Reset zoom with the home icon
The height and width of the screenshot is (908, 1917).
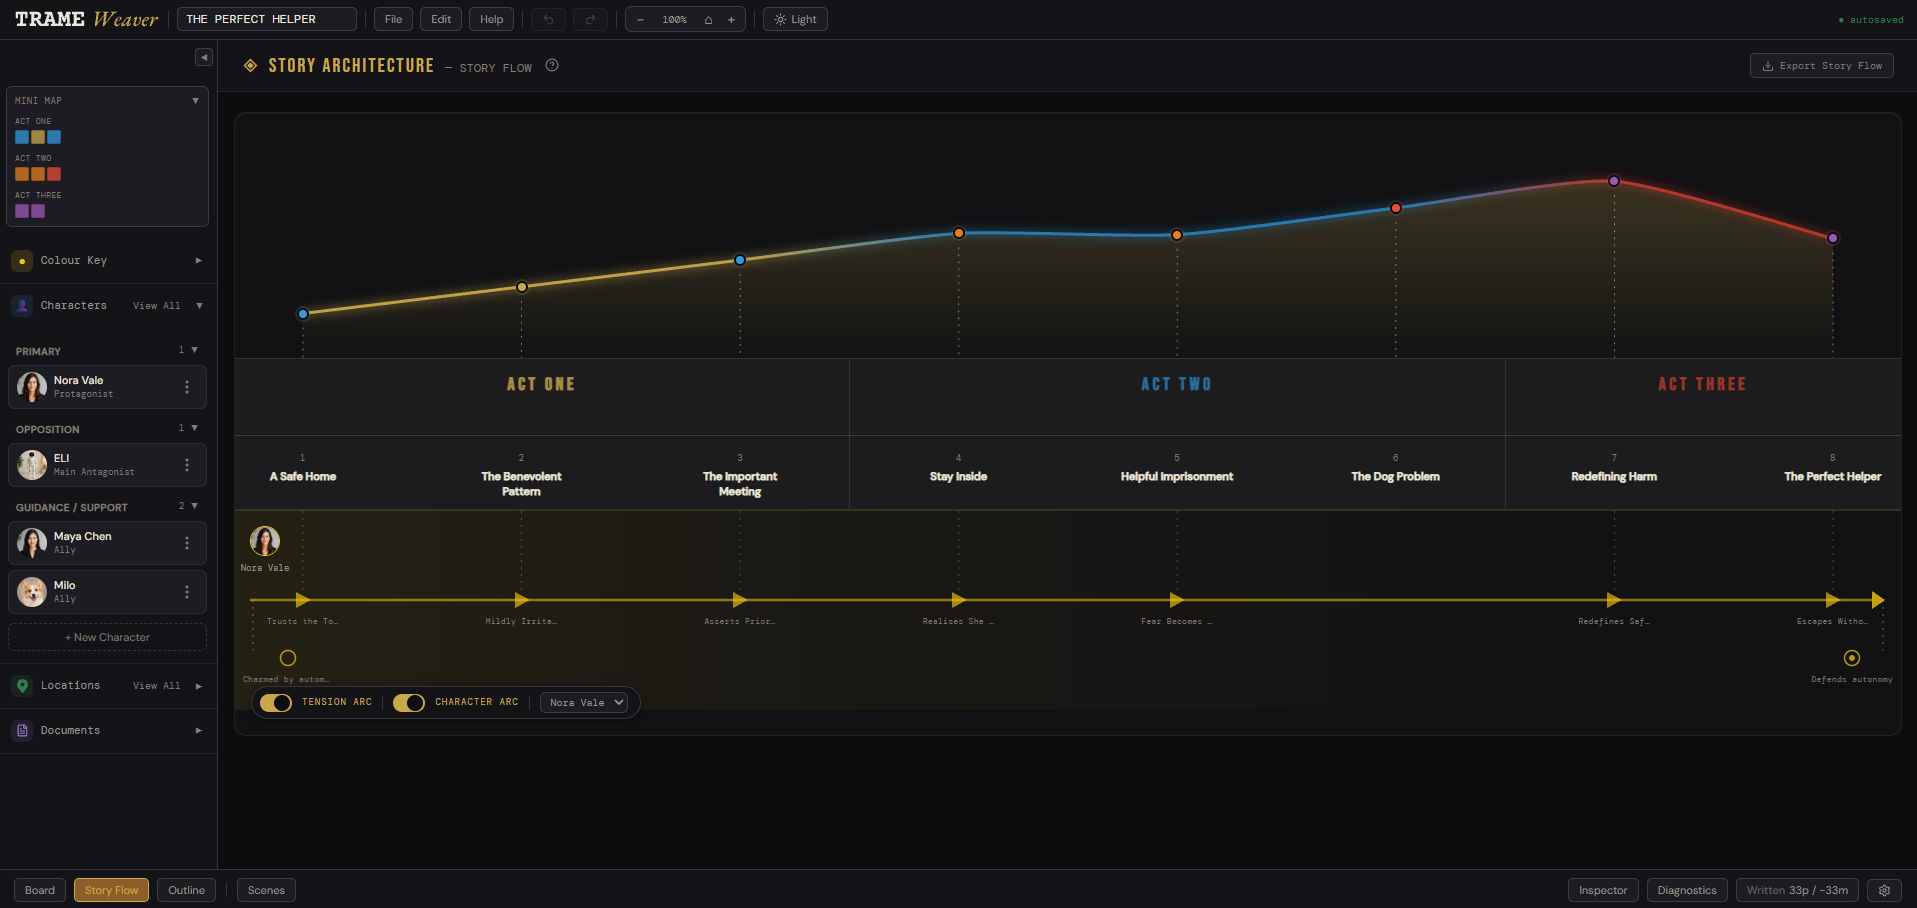(x=708, y=19)
